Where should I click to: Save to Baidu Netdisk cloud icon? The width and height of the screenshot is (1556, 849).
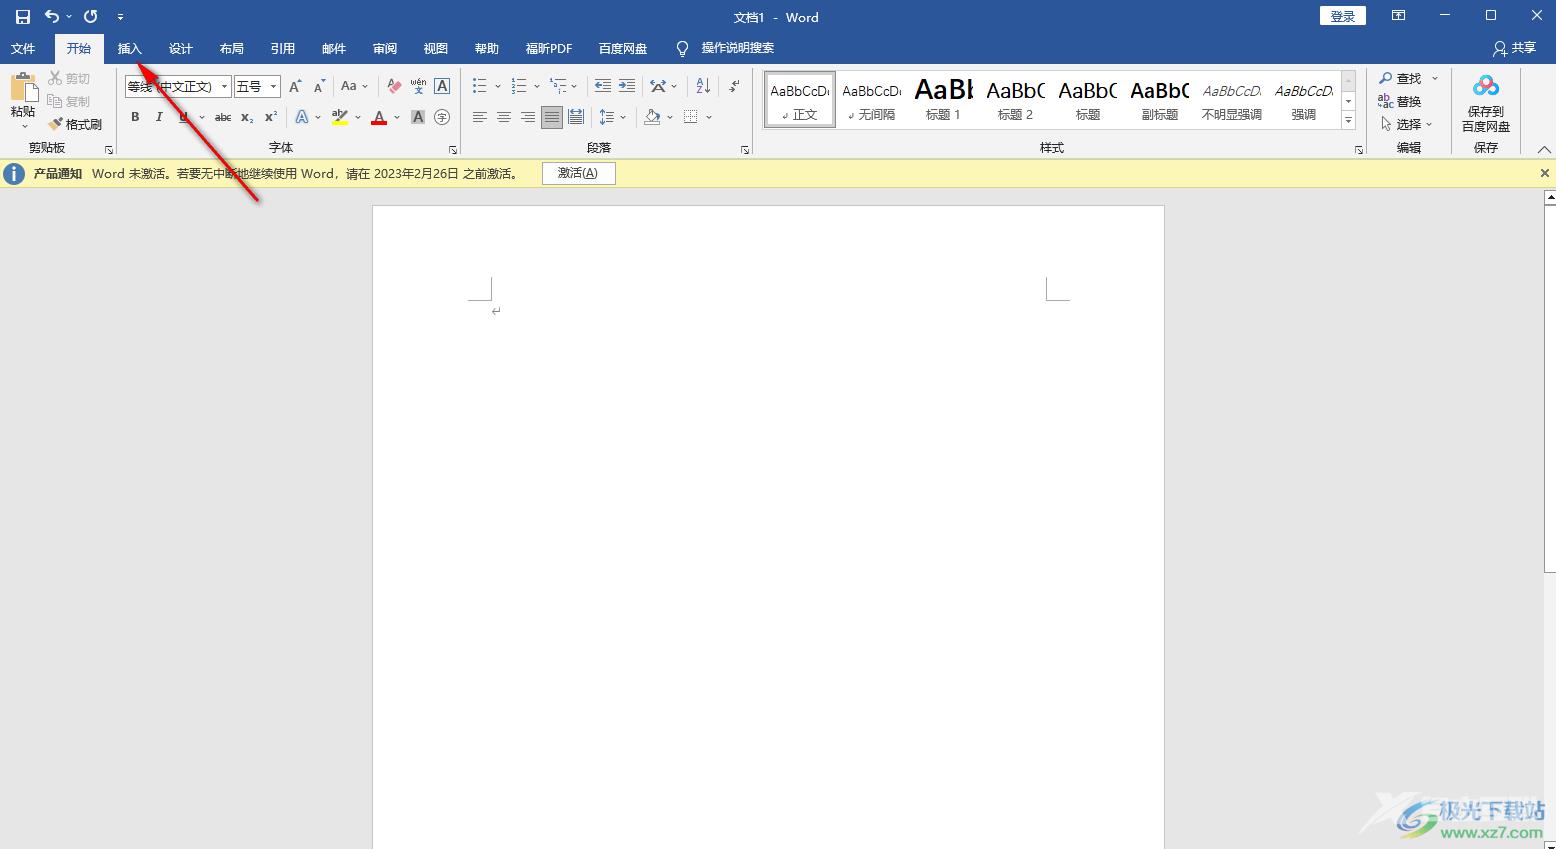(1486, 86)
